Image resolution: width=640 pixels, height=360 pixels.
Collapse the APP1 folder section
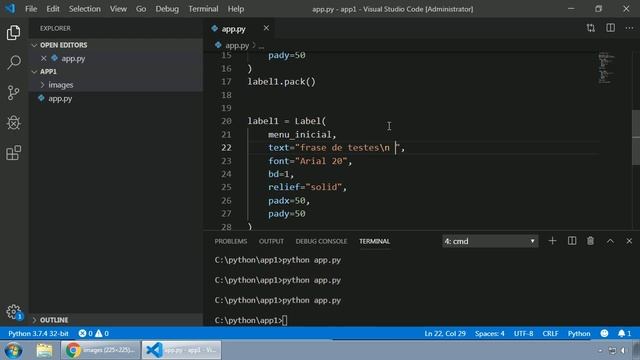click(34, 72)
